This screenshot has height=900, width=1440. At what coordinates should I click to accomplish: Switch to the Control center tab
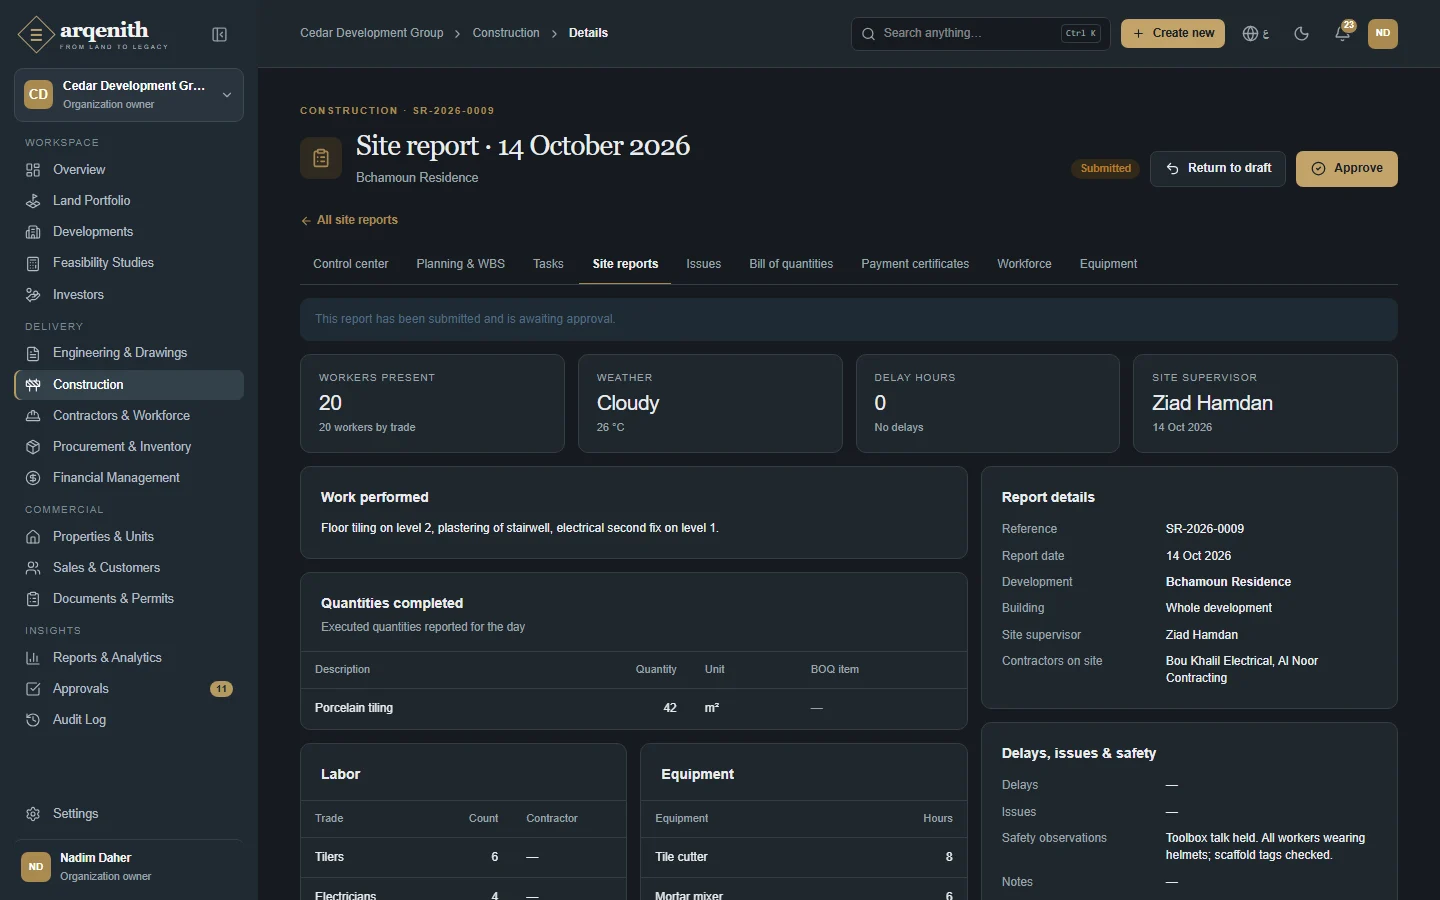click(x=351, y=264)
